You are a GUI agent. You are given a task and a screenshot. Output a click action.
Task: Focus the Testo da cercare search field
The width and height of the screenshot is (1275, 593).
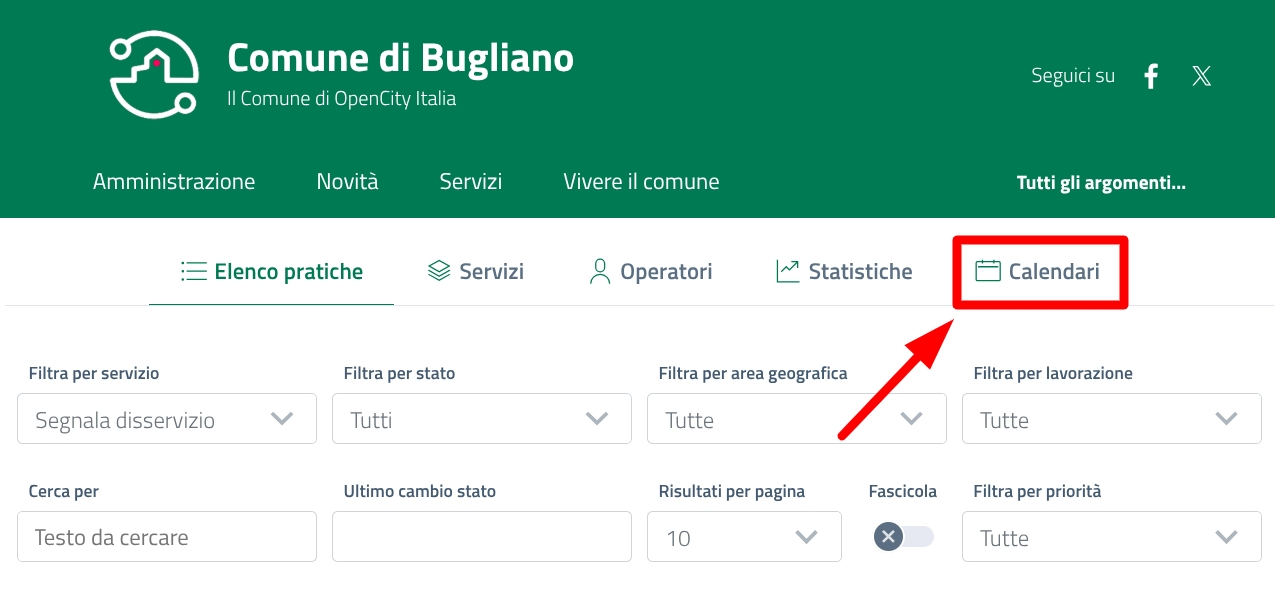(167, 537)
